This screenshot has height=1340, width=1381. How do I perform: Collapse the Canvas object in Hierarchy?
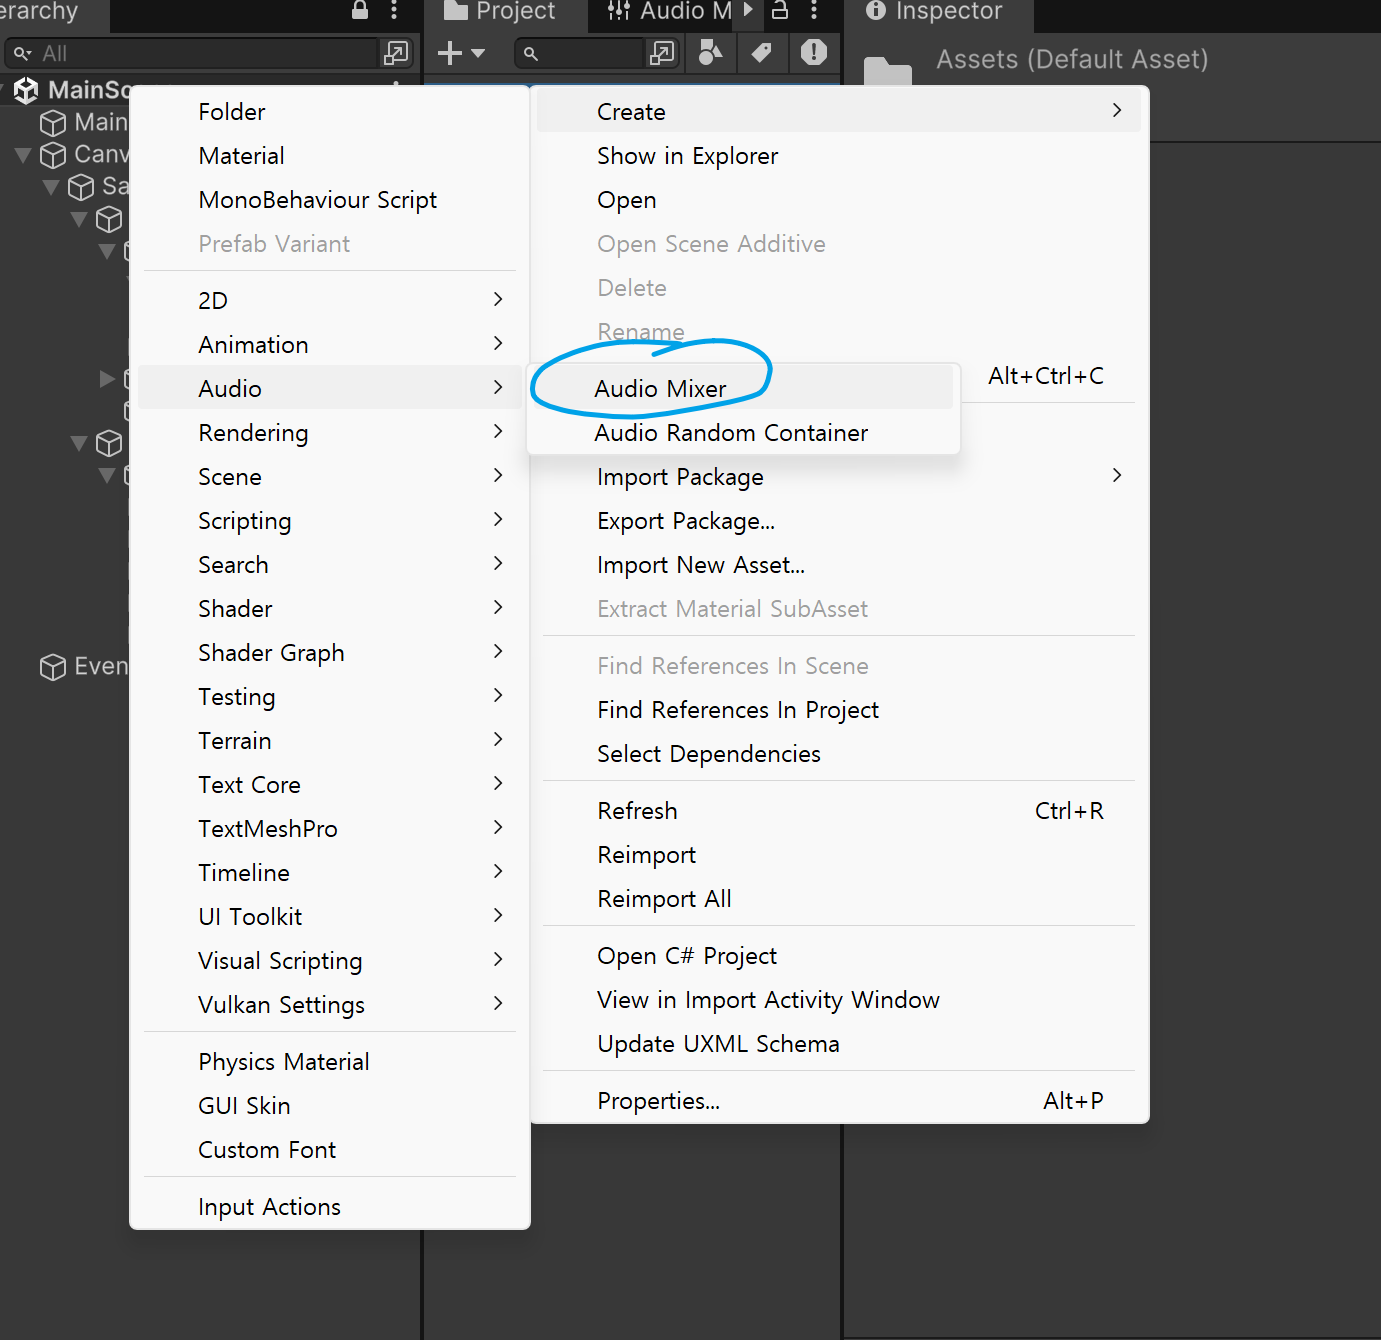24,155
